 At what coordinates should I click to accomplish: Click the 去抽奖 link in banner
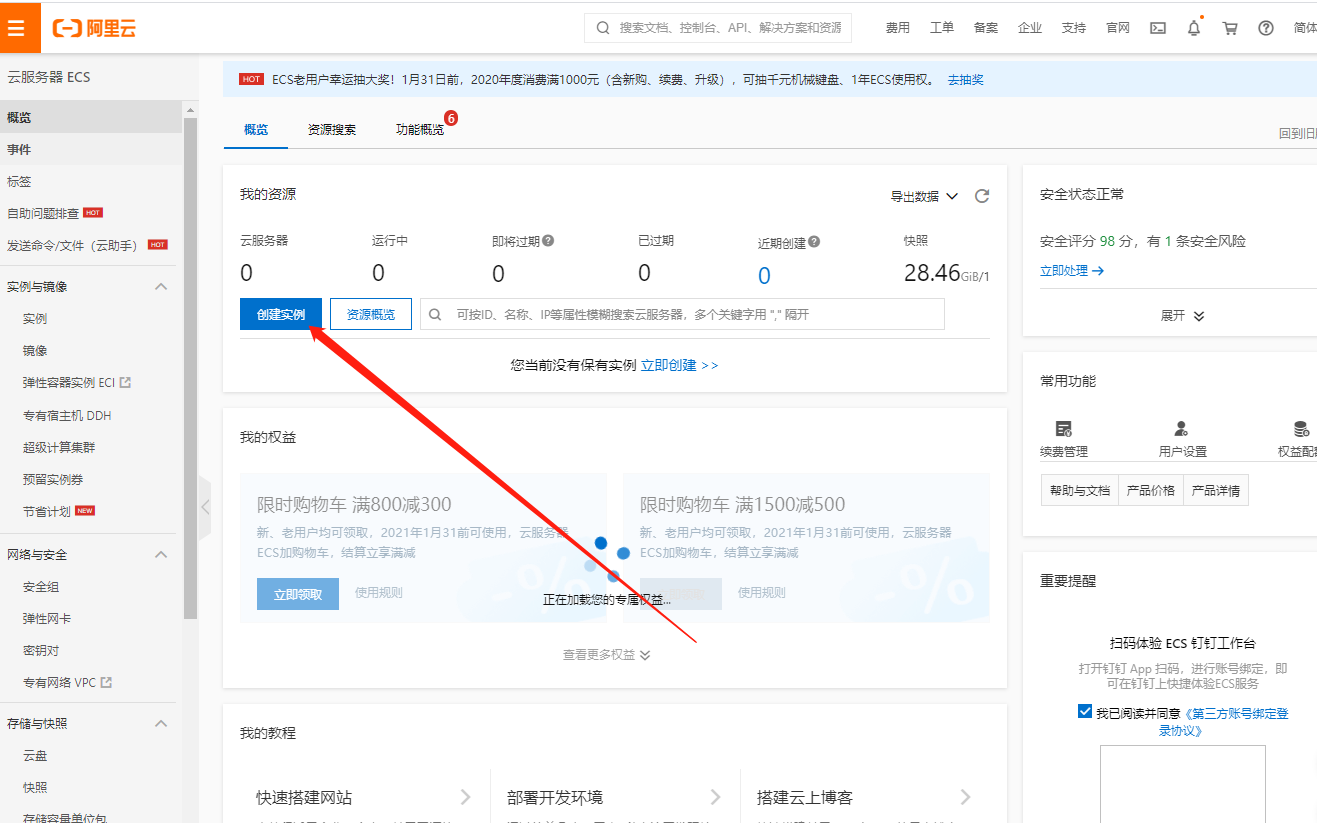pos(966,79)
